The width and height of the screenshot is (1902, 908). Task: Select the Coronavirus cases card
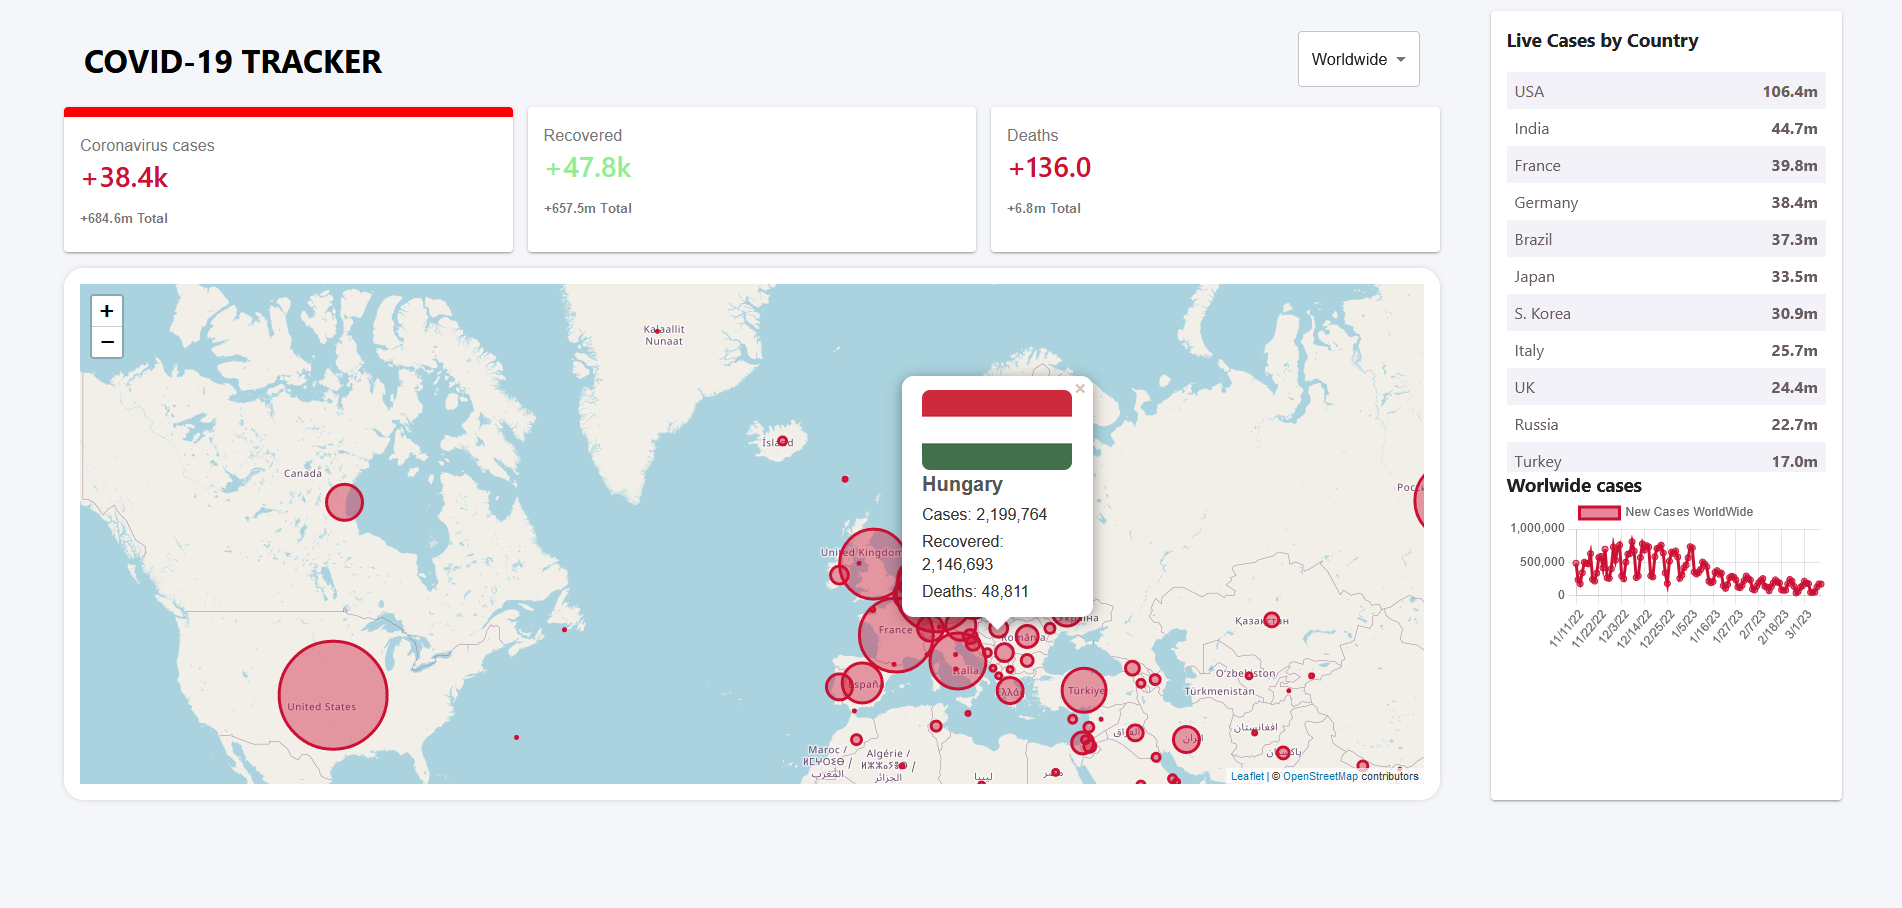pyautogui.click(x=288, y=180)
